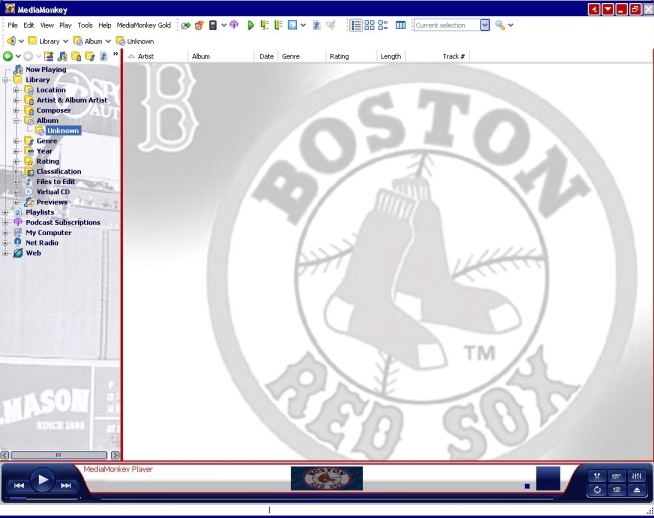654x518 pixels.
Task: Open the dropdown arrow after Library breadcrumb
Action: point(65,41)
